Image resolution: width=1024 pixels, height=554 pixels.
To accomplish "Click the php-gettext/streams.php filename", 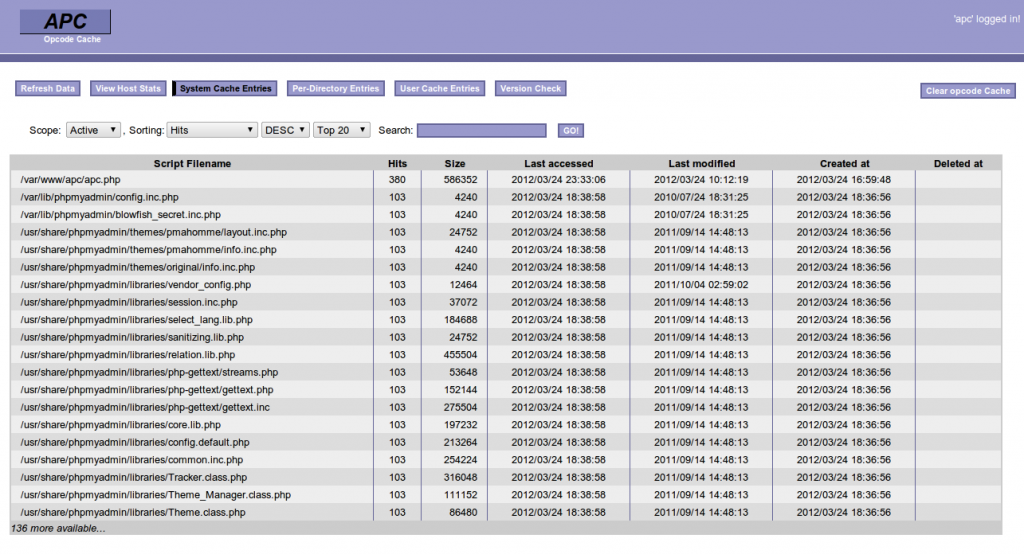I will (x=149, y=373).
